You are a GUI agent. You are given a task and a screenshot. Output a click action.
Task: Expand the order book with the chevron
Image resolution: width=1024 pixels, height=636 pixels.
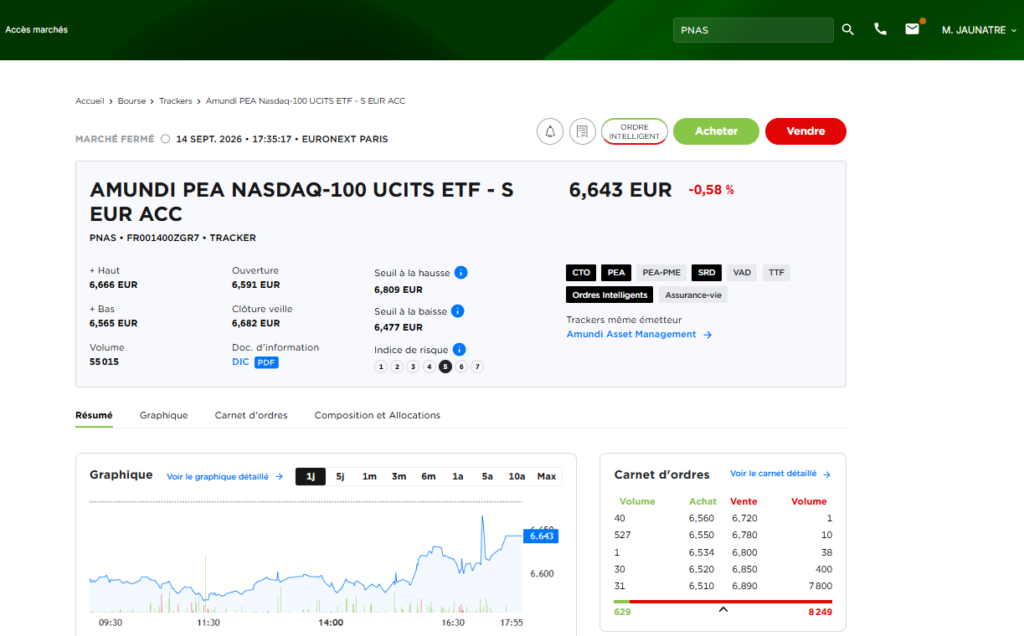pos(723,609)
